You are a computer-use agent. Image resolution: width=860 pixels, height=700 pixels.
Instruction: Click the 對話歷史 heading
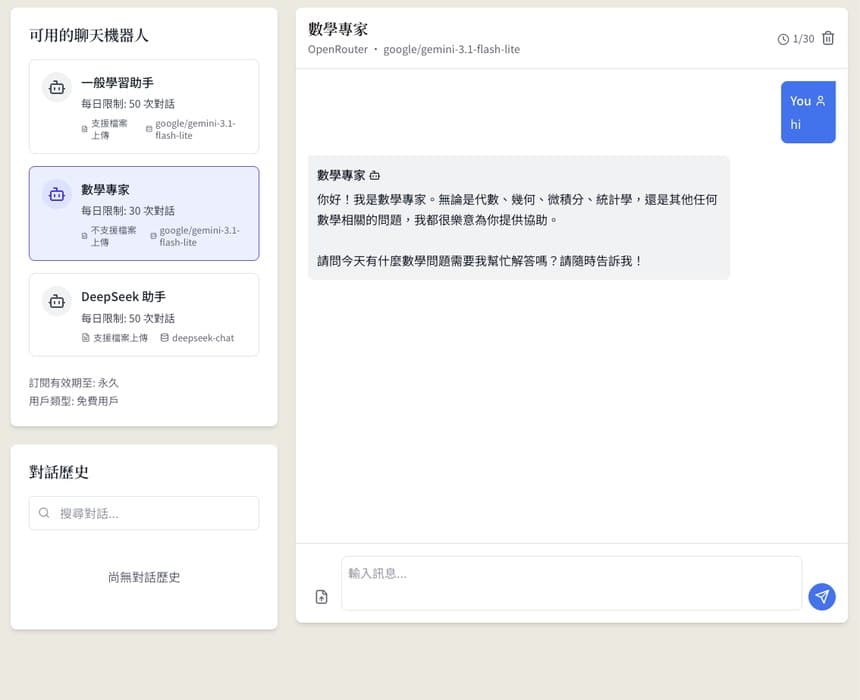tap(59, 472)
